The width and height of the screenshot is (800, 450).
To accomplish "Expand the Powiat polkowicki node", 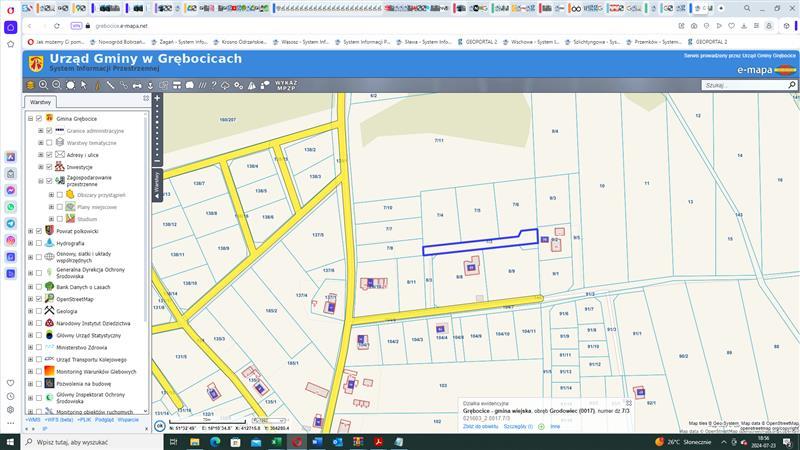I will (30, 231).
